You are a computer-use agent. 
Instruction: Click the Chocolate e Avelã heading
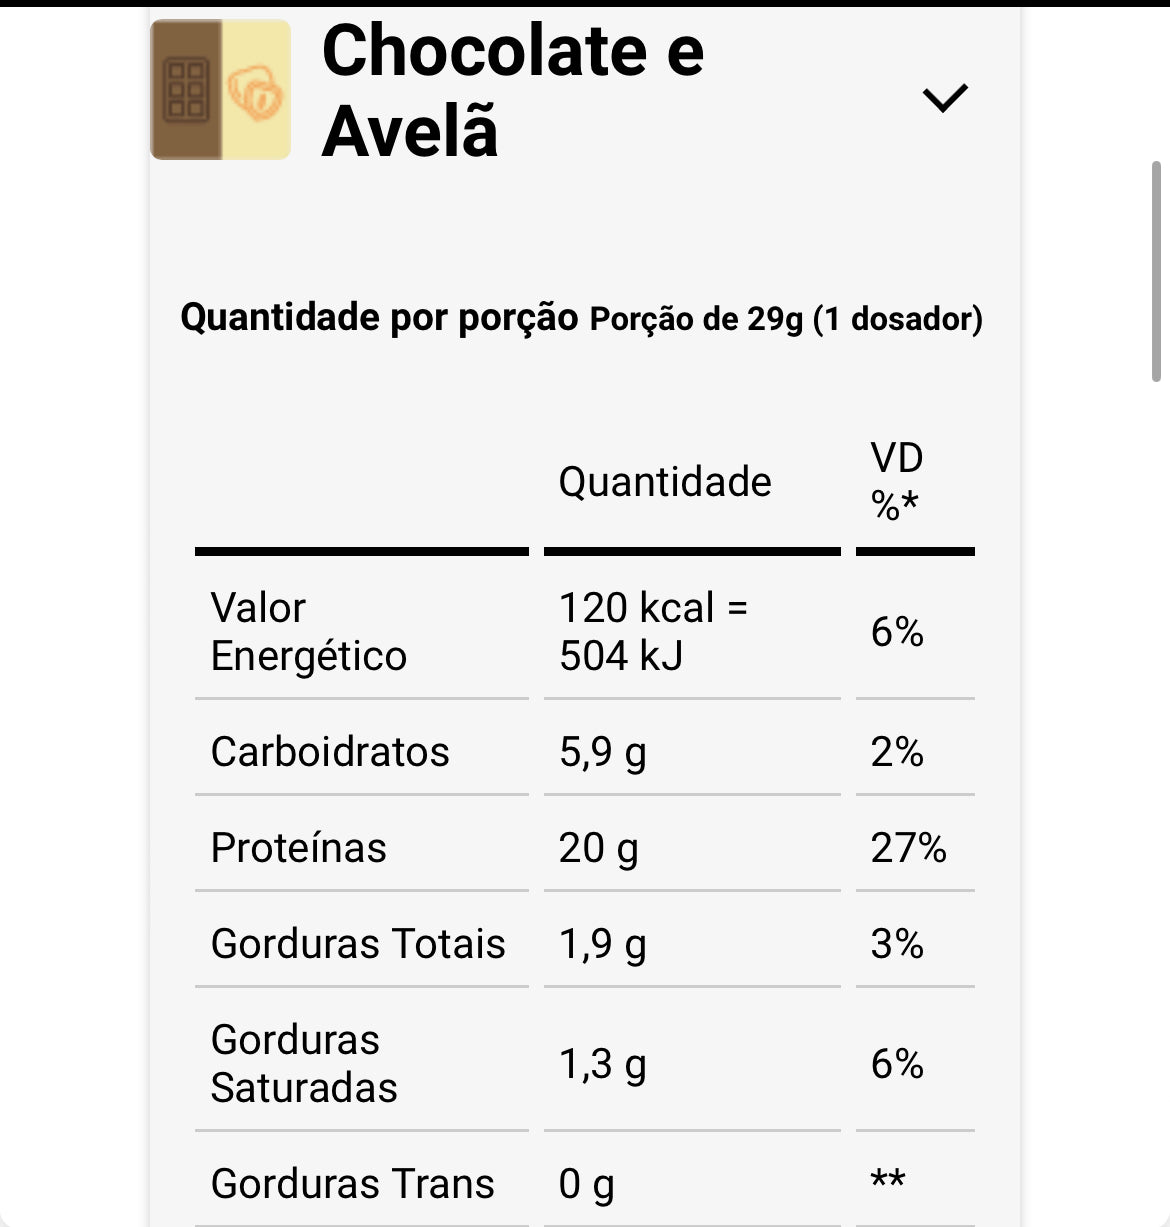coord(513,90)
